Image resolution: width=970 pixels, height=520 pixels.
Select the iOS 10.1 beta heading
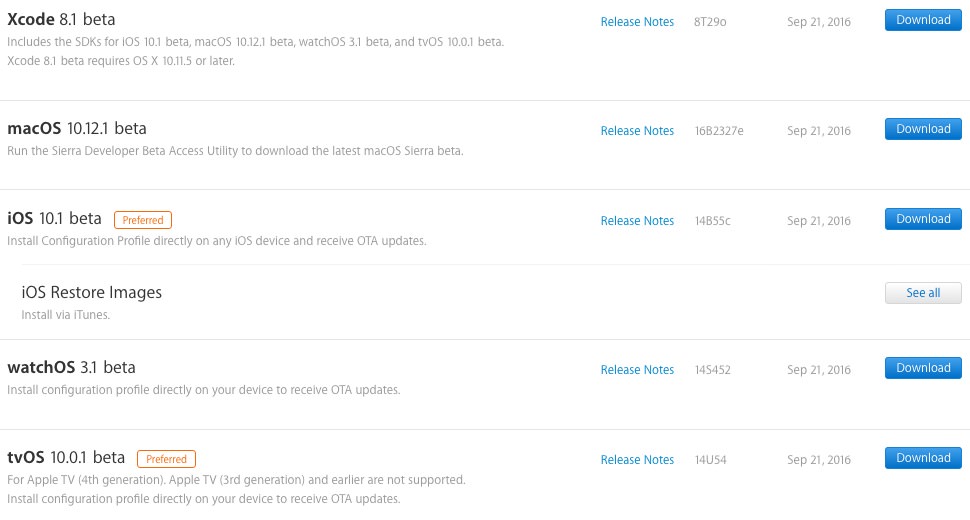coord(54,218)
